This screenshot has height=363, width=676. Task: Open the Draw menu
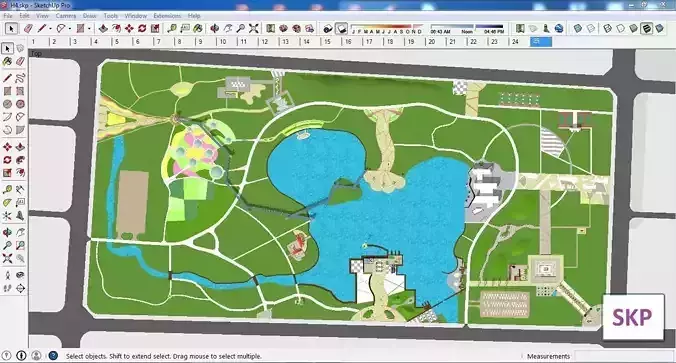pos(90,16)
